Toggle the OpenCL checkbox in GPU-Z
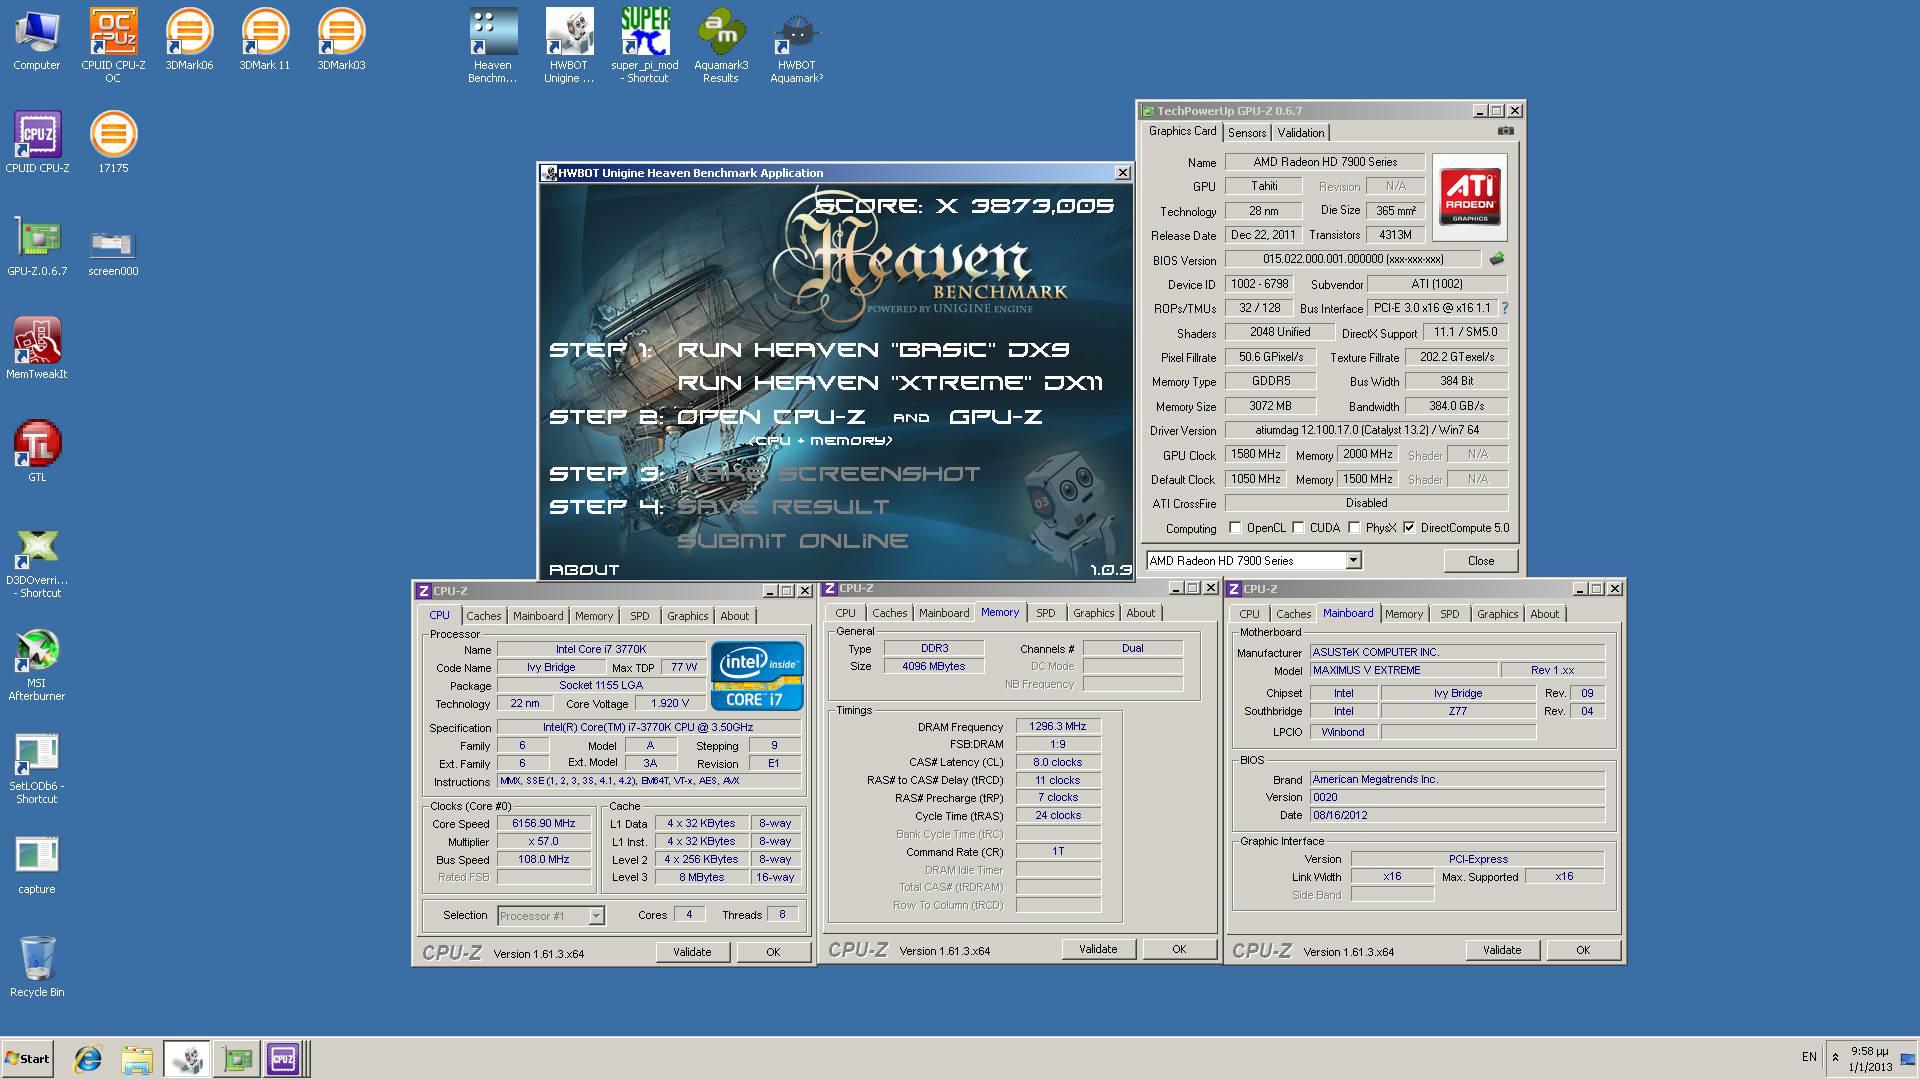This screenshot has width=1920, height=1080. (x=1235, y=528)
